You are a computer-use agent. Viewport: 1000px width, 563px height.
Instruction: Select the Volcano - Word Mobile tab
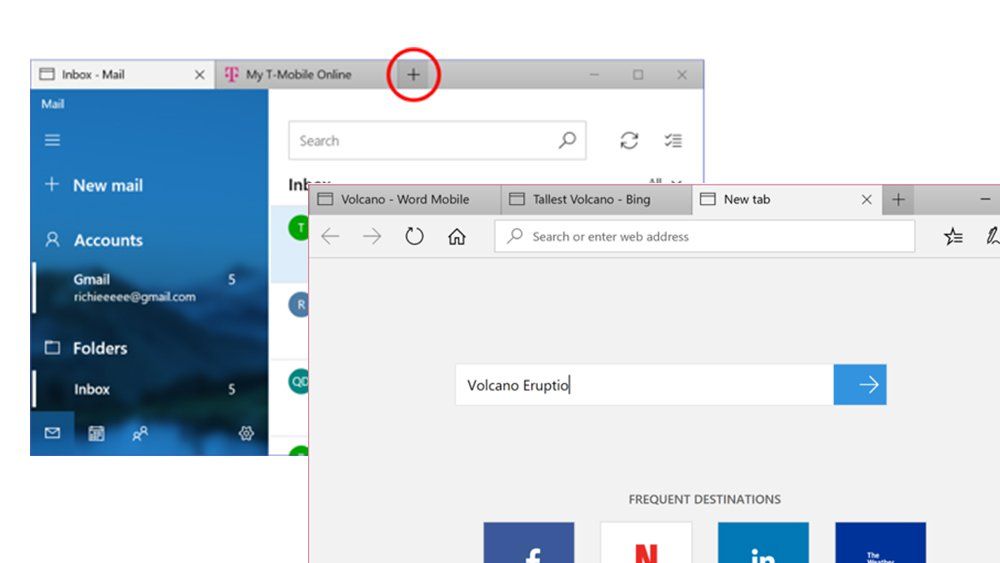pyautogui.click(x=404, y=199)
